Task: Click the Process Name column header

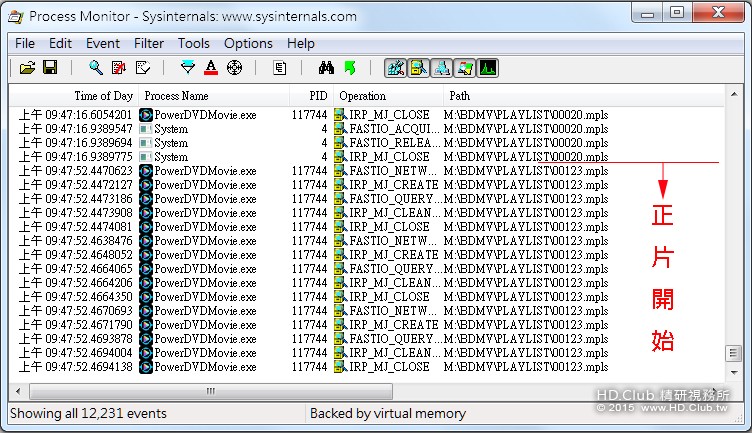Action: [214, 96]
